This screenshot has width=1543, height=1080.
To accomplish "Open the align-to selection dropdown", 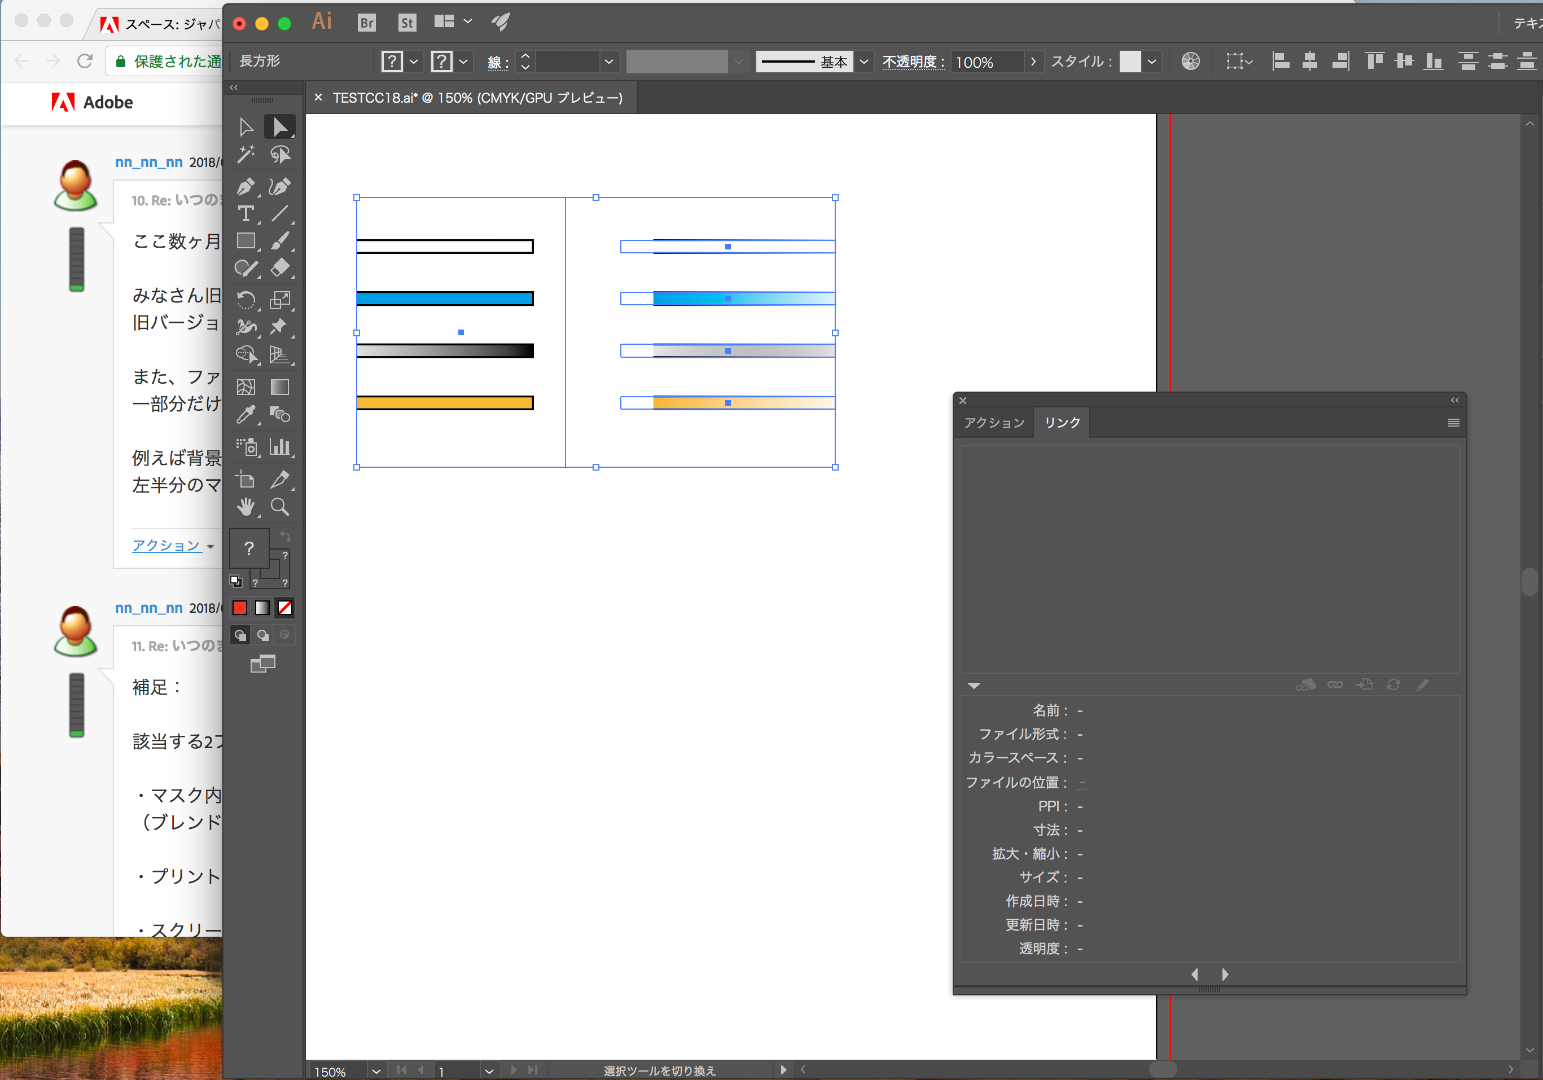I will point(1239,61).
